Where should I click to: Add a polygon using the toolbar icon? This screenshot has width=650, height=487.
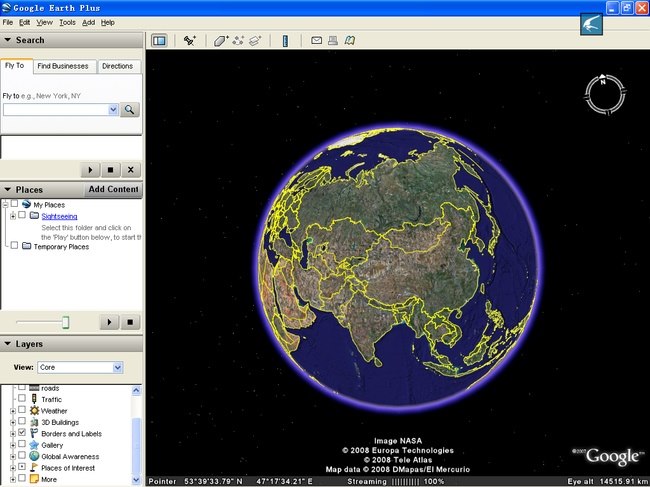point(221,41)
